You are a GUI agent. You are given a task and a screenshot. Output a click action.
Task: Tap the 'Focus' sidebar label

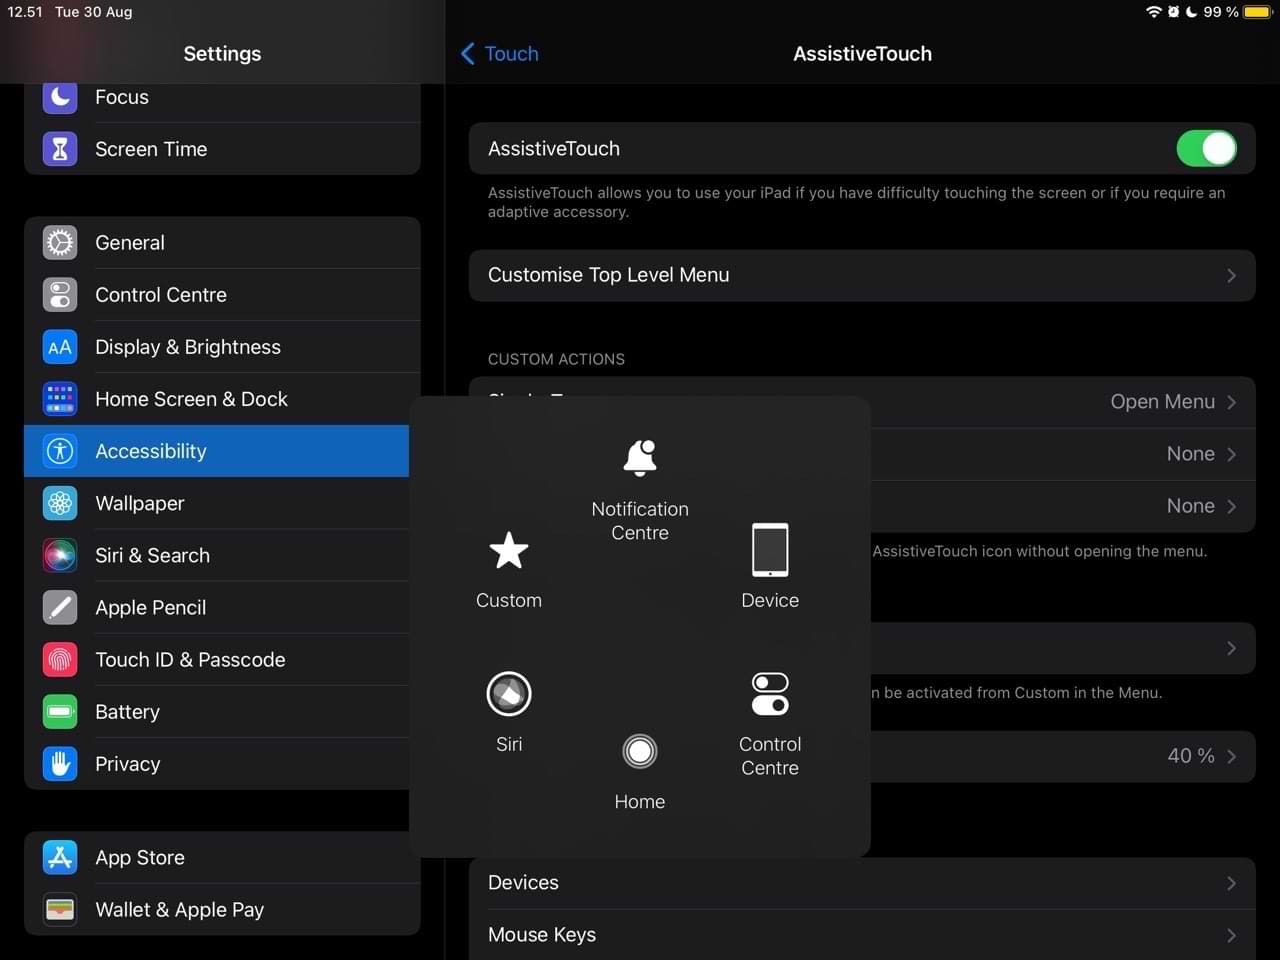[x=122, y=97]
